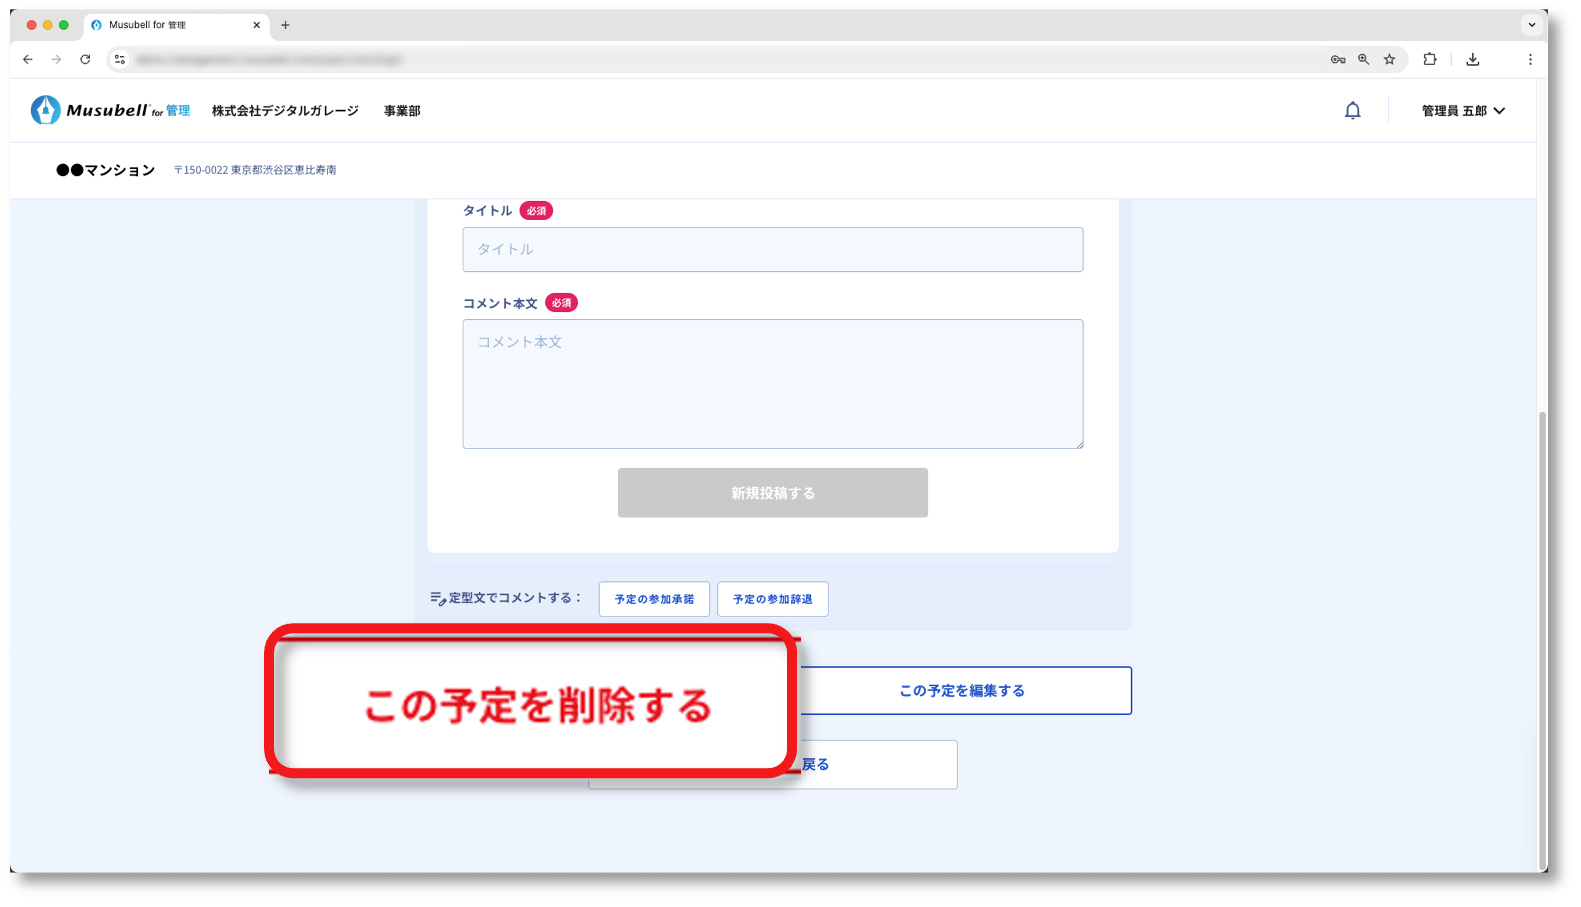
Task: Click the 予定の参加承諾 template button
Action: coord(654,599)
